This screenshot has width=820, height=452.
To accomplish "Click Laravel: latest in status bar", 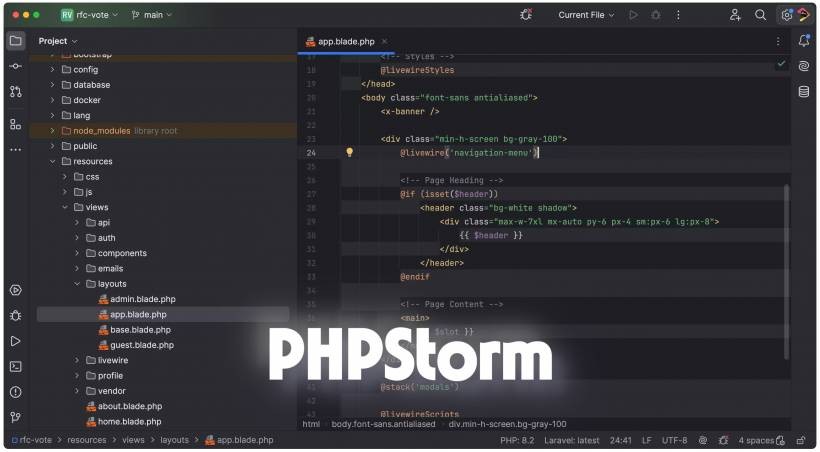I will [x=572, y=440].
